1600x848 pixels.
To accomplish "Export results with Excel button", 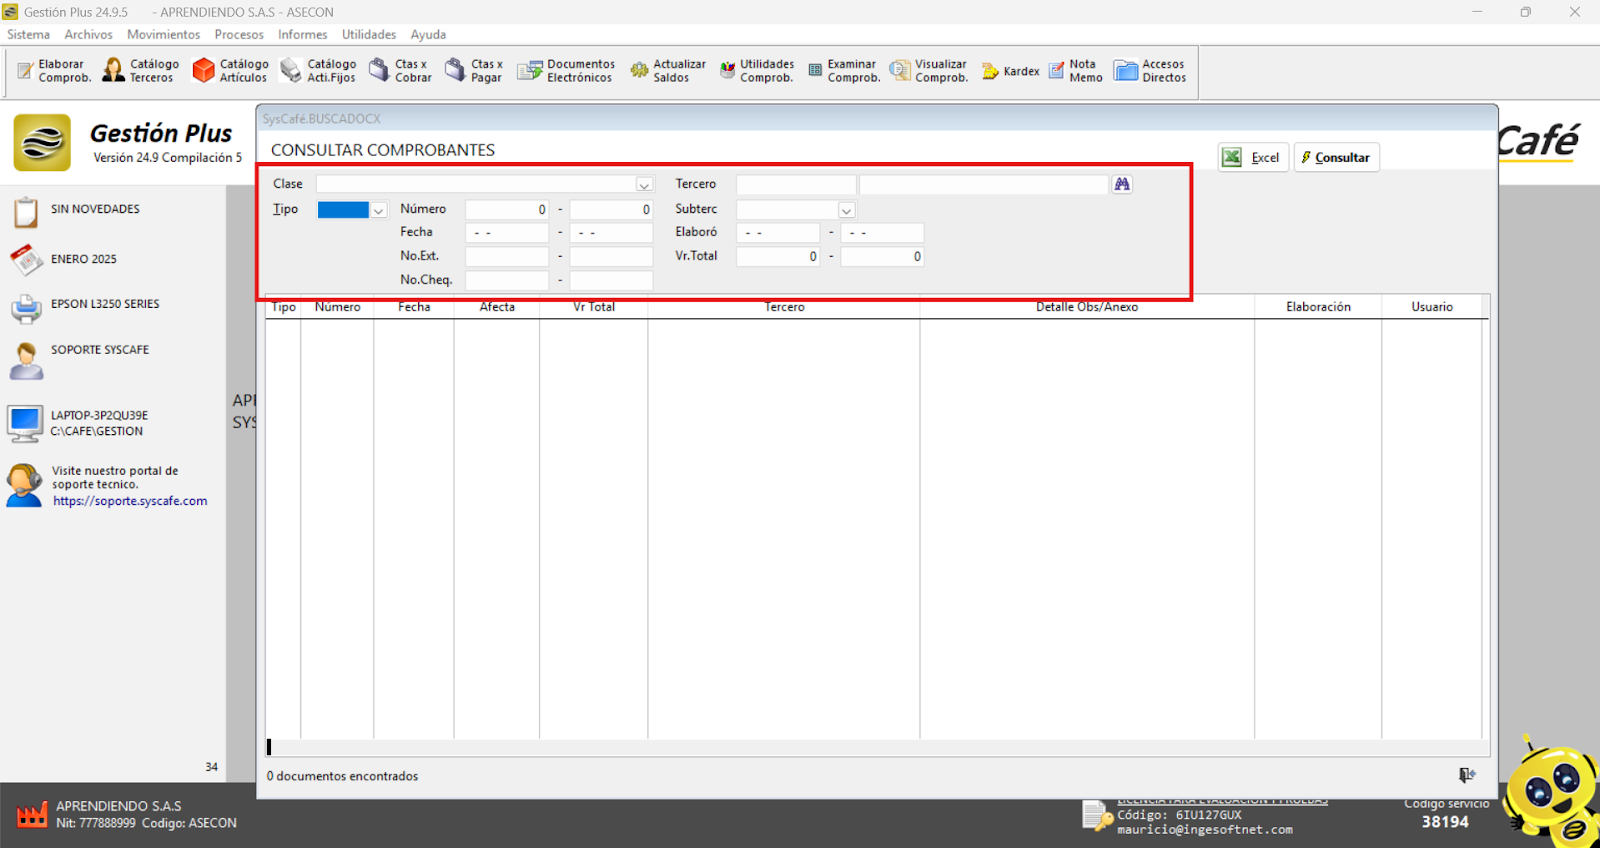I will pos(1253,158).
